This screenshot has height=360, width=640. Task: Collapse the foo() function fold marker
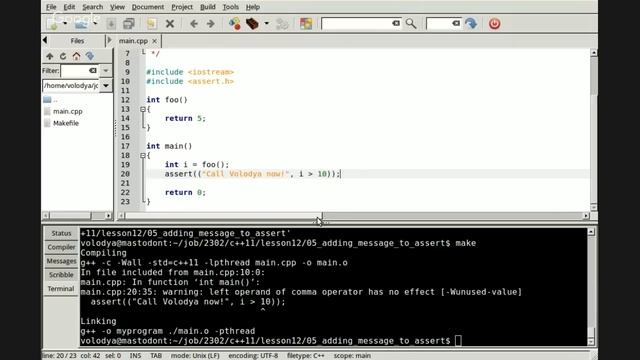coord(143,109)
